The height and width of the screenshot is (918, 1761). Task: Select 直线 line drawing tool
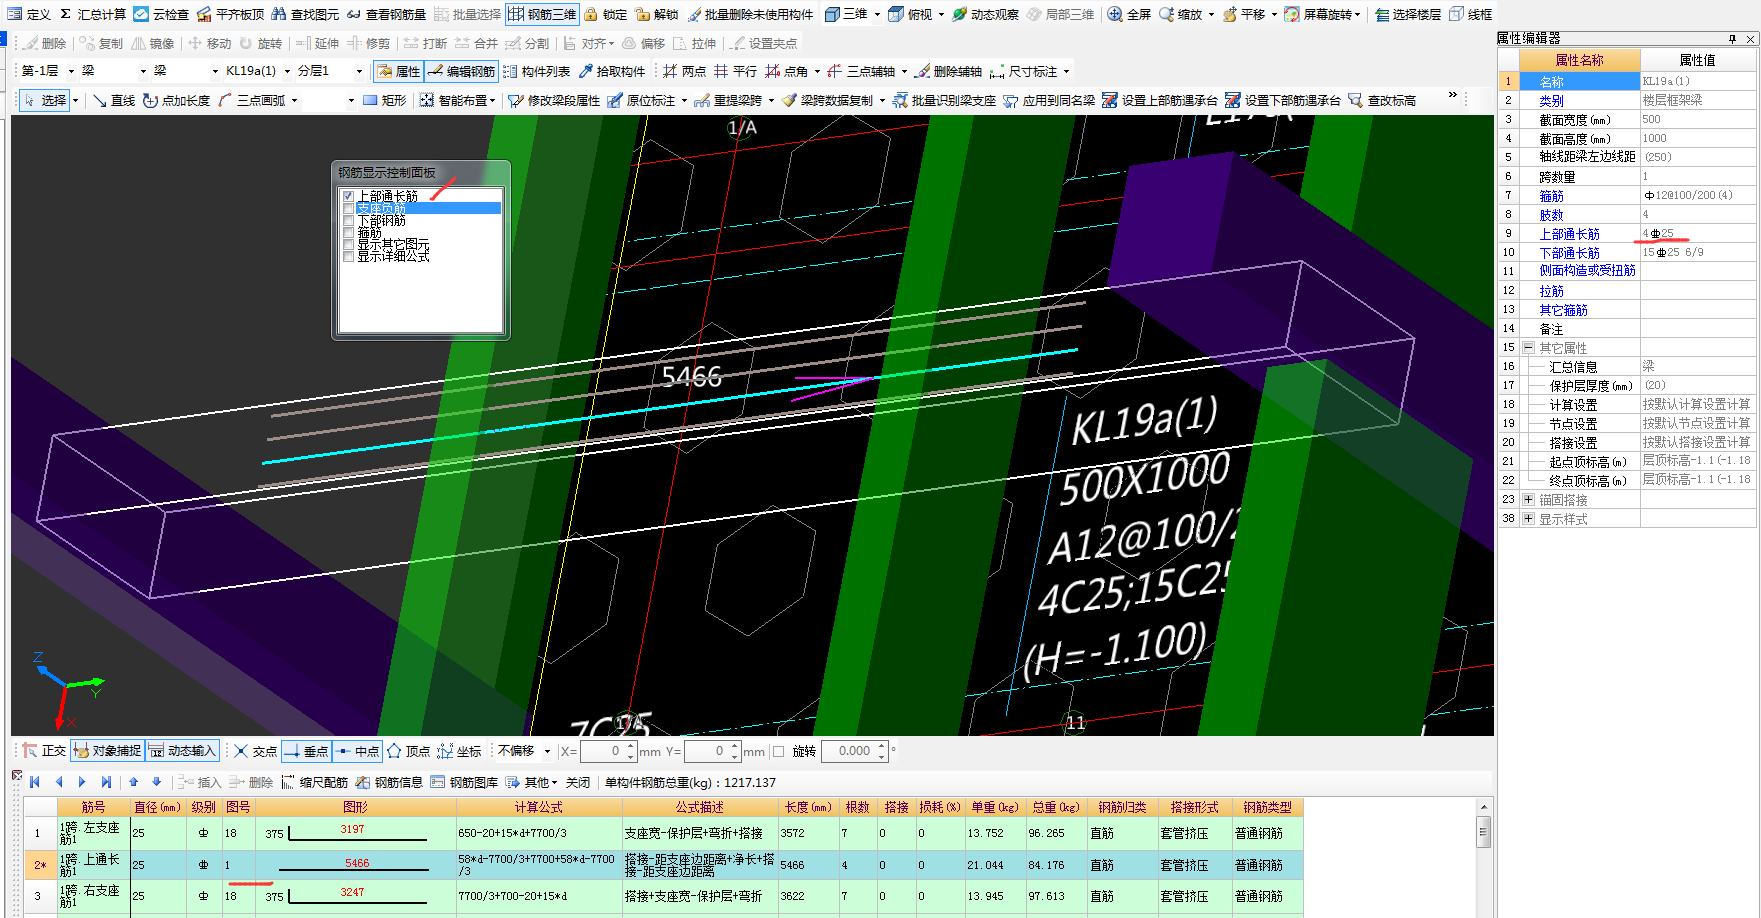[114, 100]
